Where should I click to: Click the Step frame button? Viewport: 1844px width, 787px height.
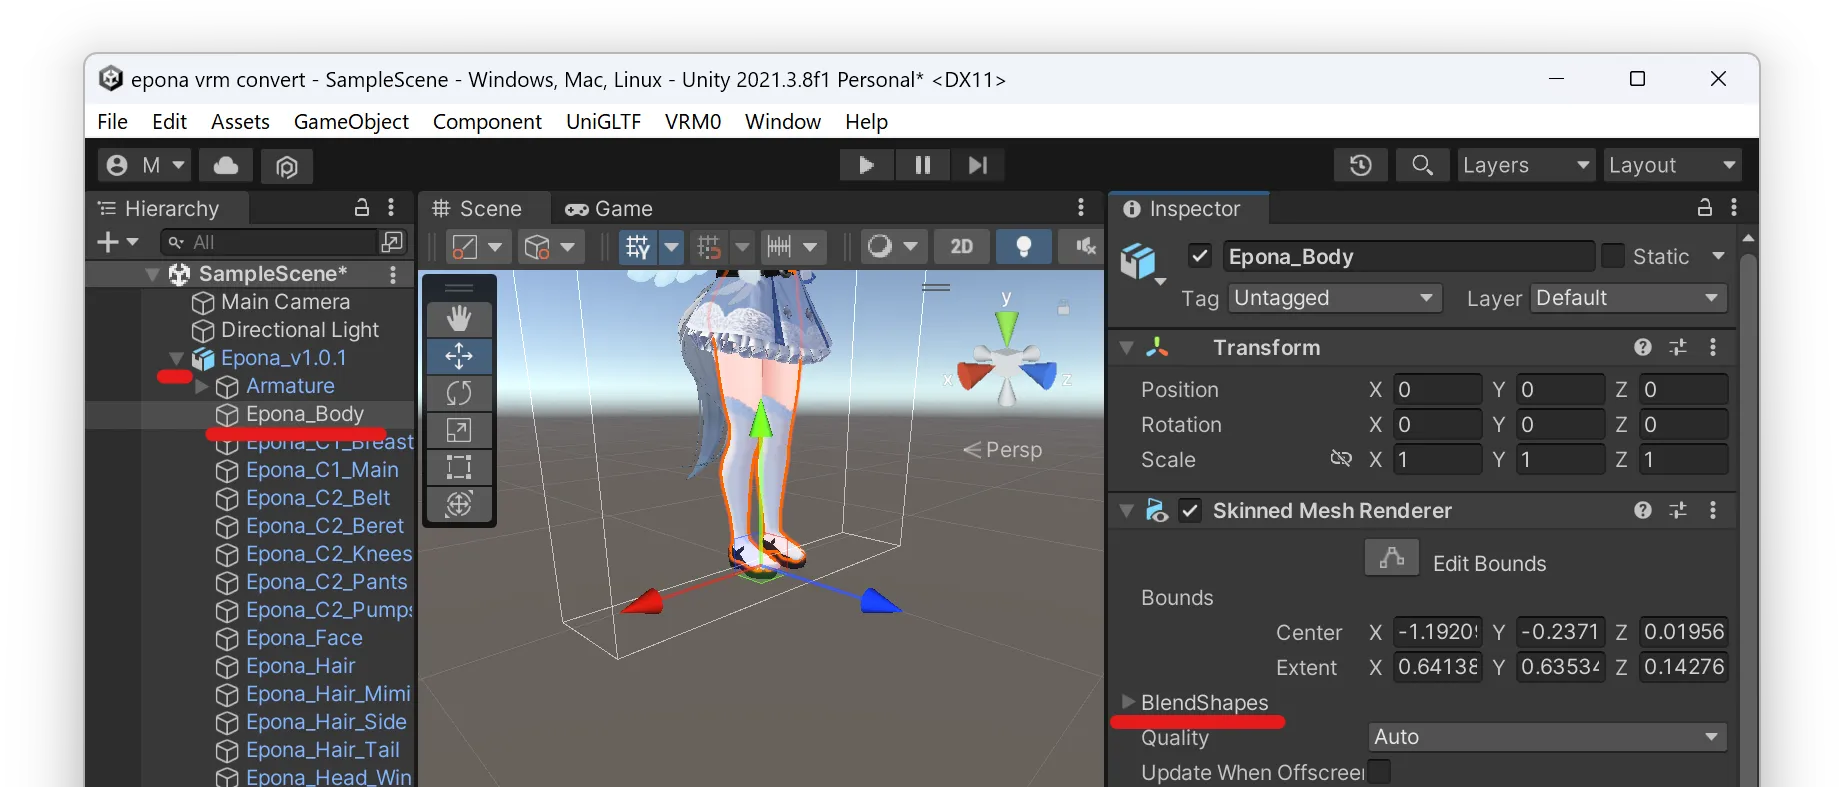click(x=978, y=165)
